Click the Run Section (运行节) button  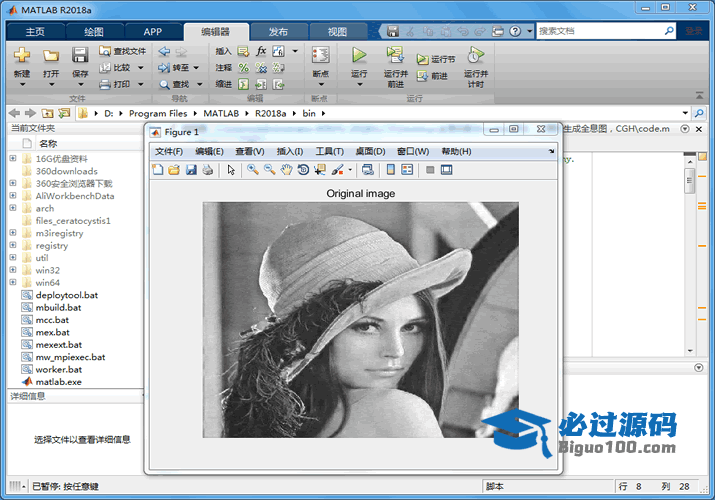436,59
